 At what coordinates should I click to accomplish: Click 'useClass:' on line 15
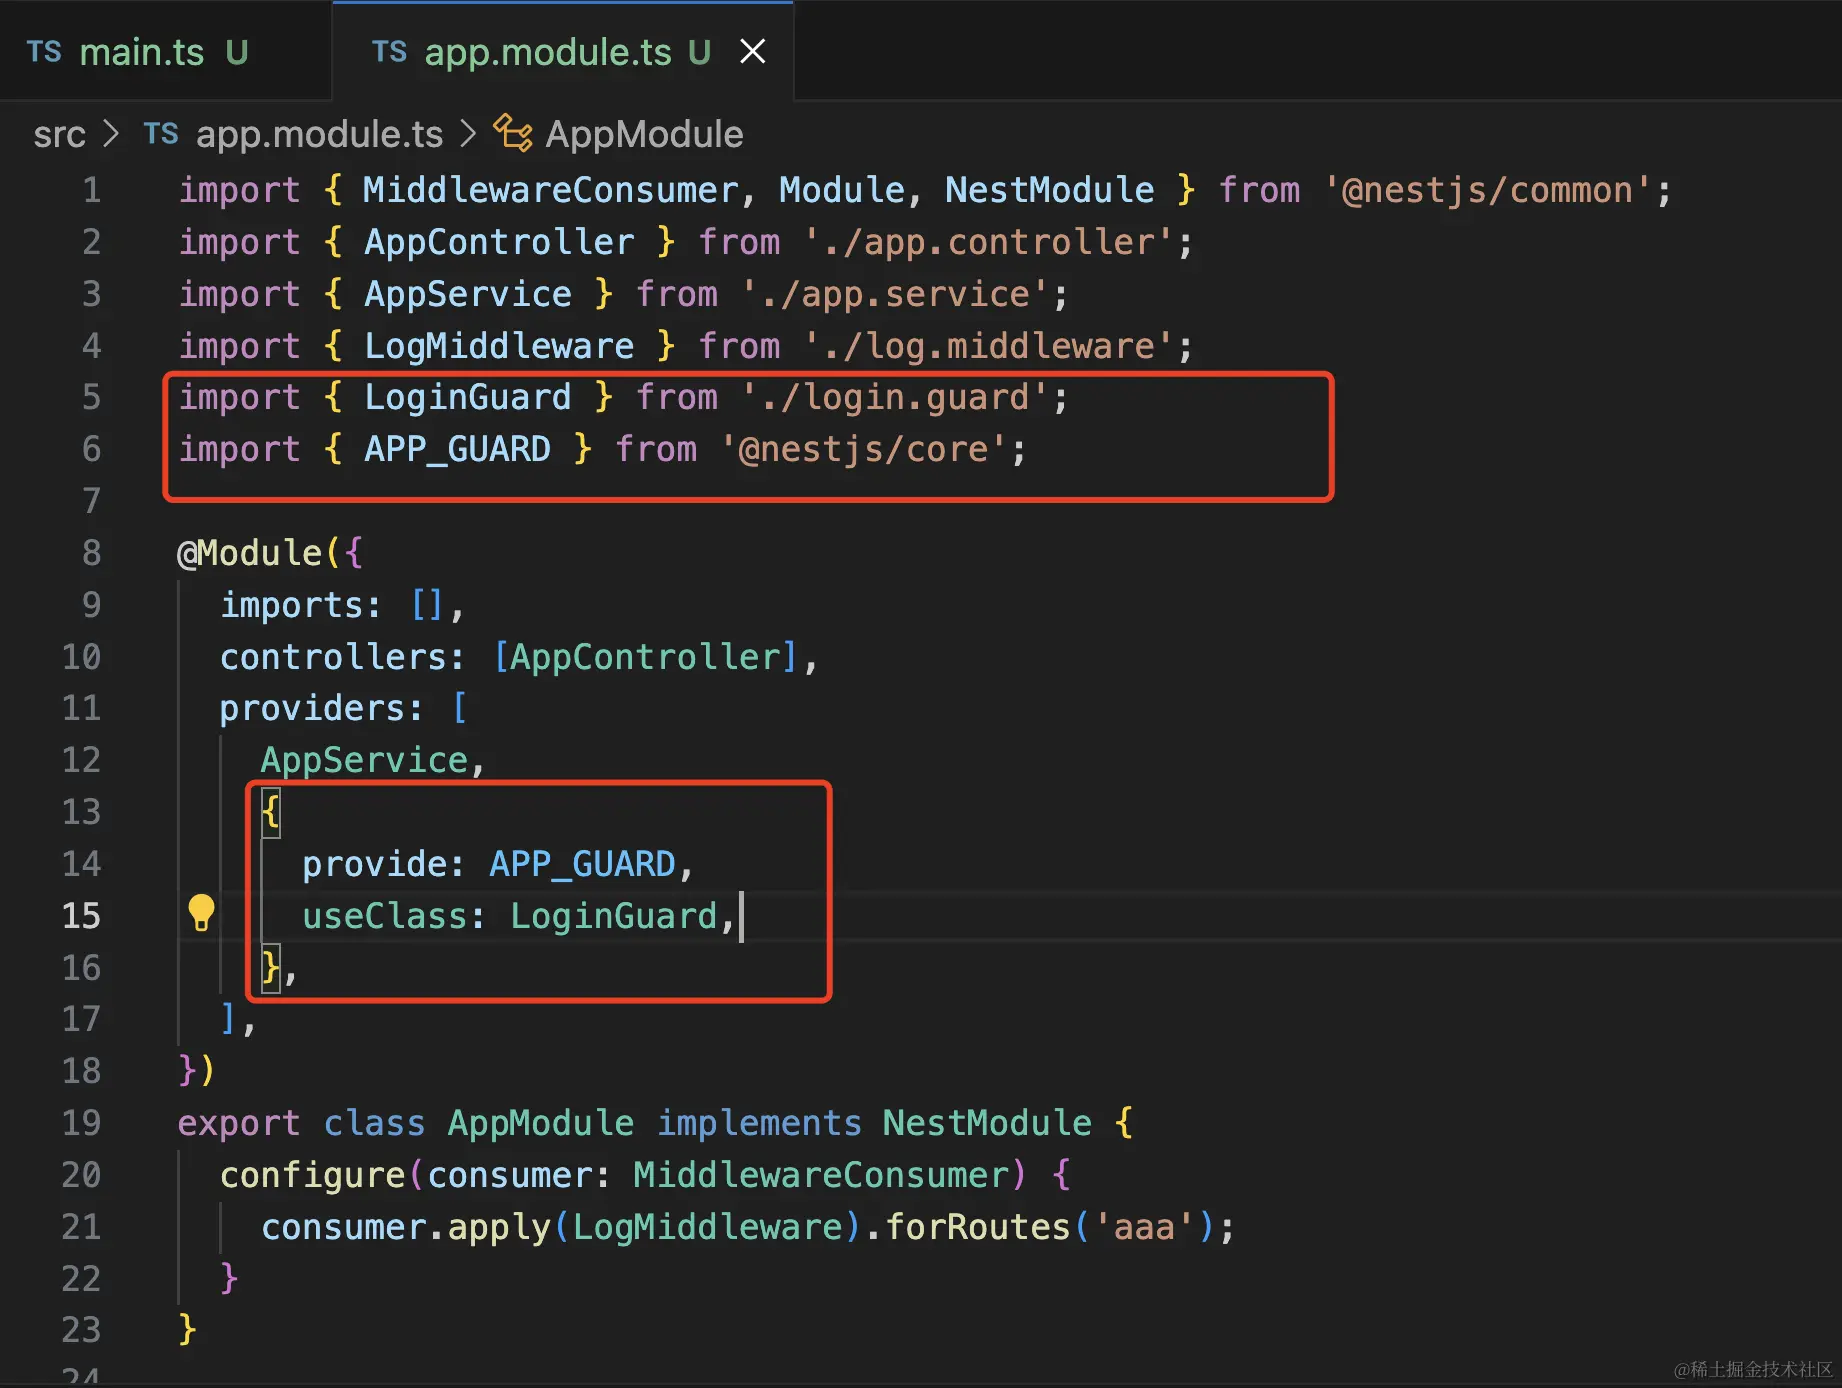394,916
